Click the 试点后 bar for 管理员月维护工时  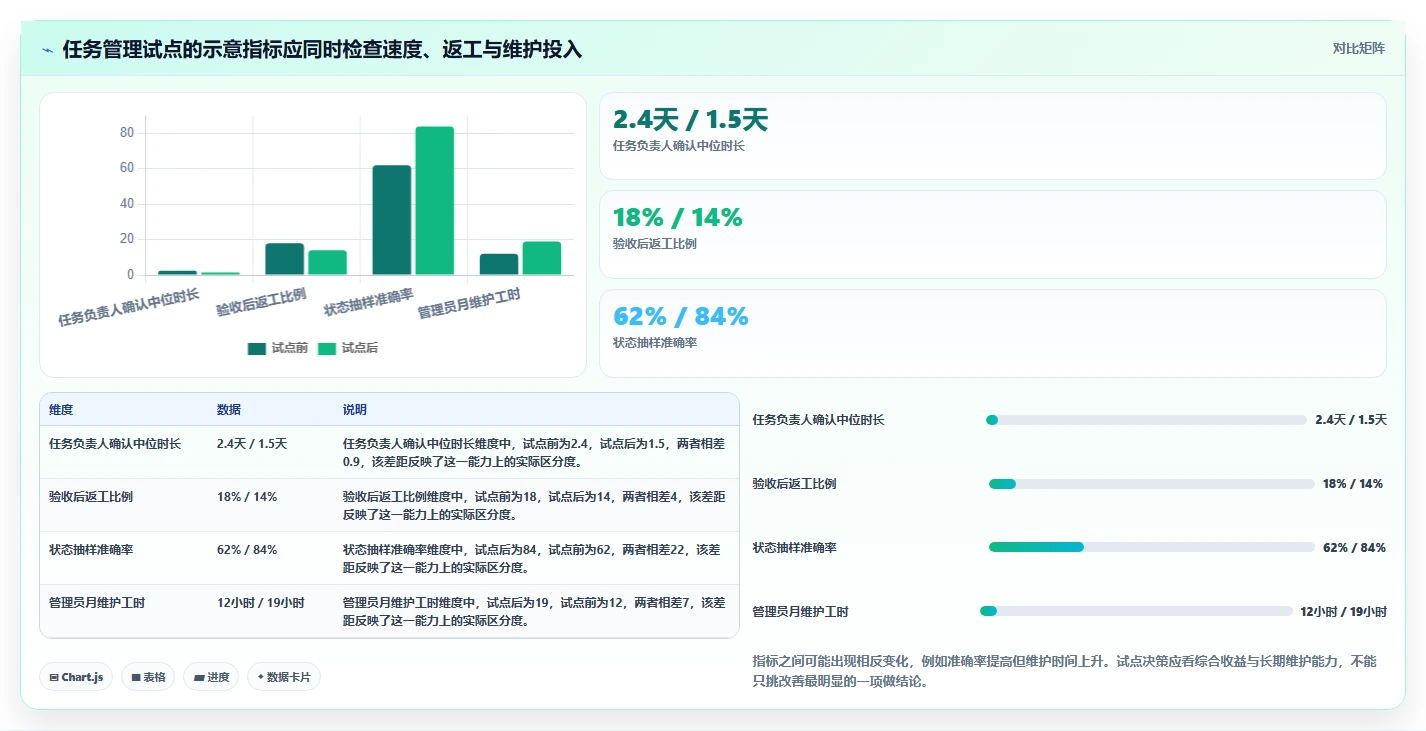coord(542,258)
